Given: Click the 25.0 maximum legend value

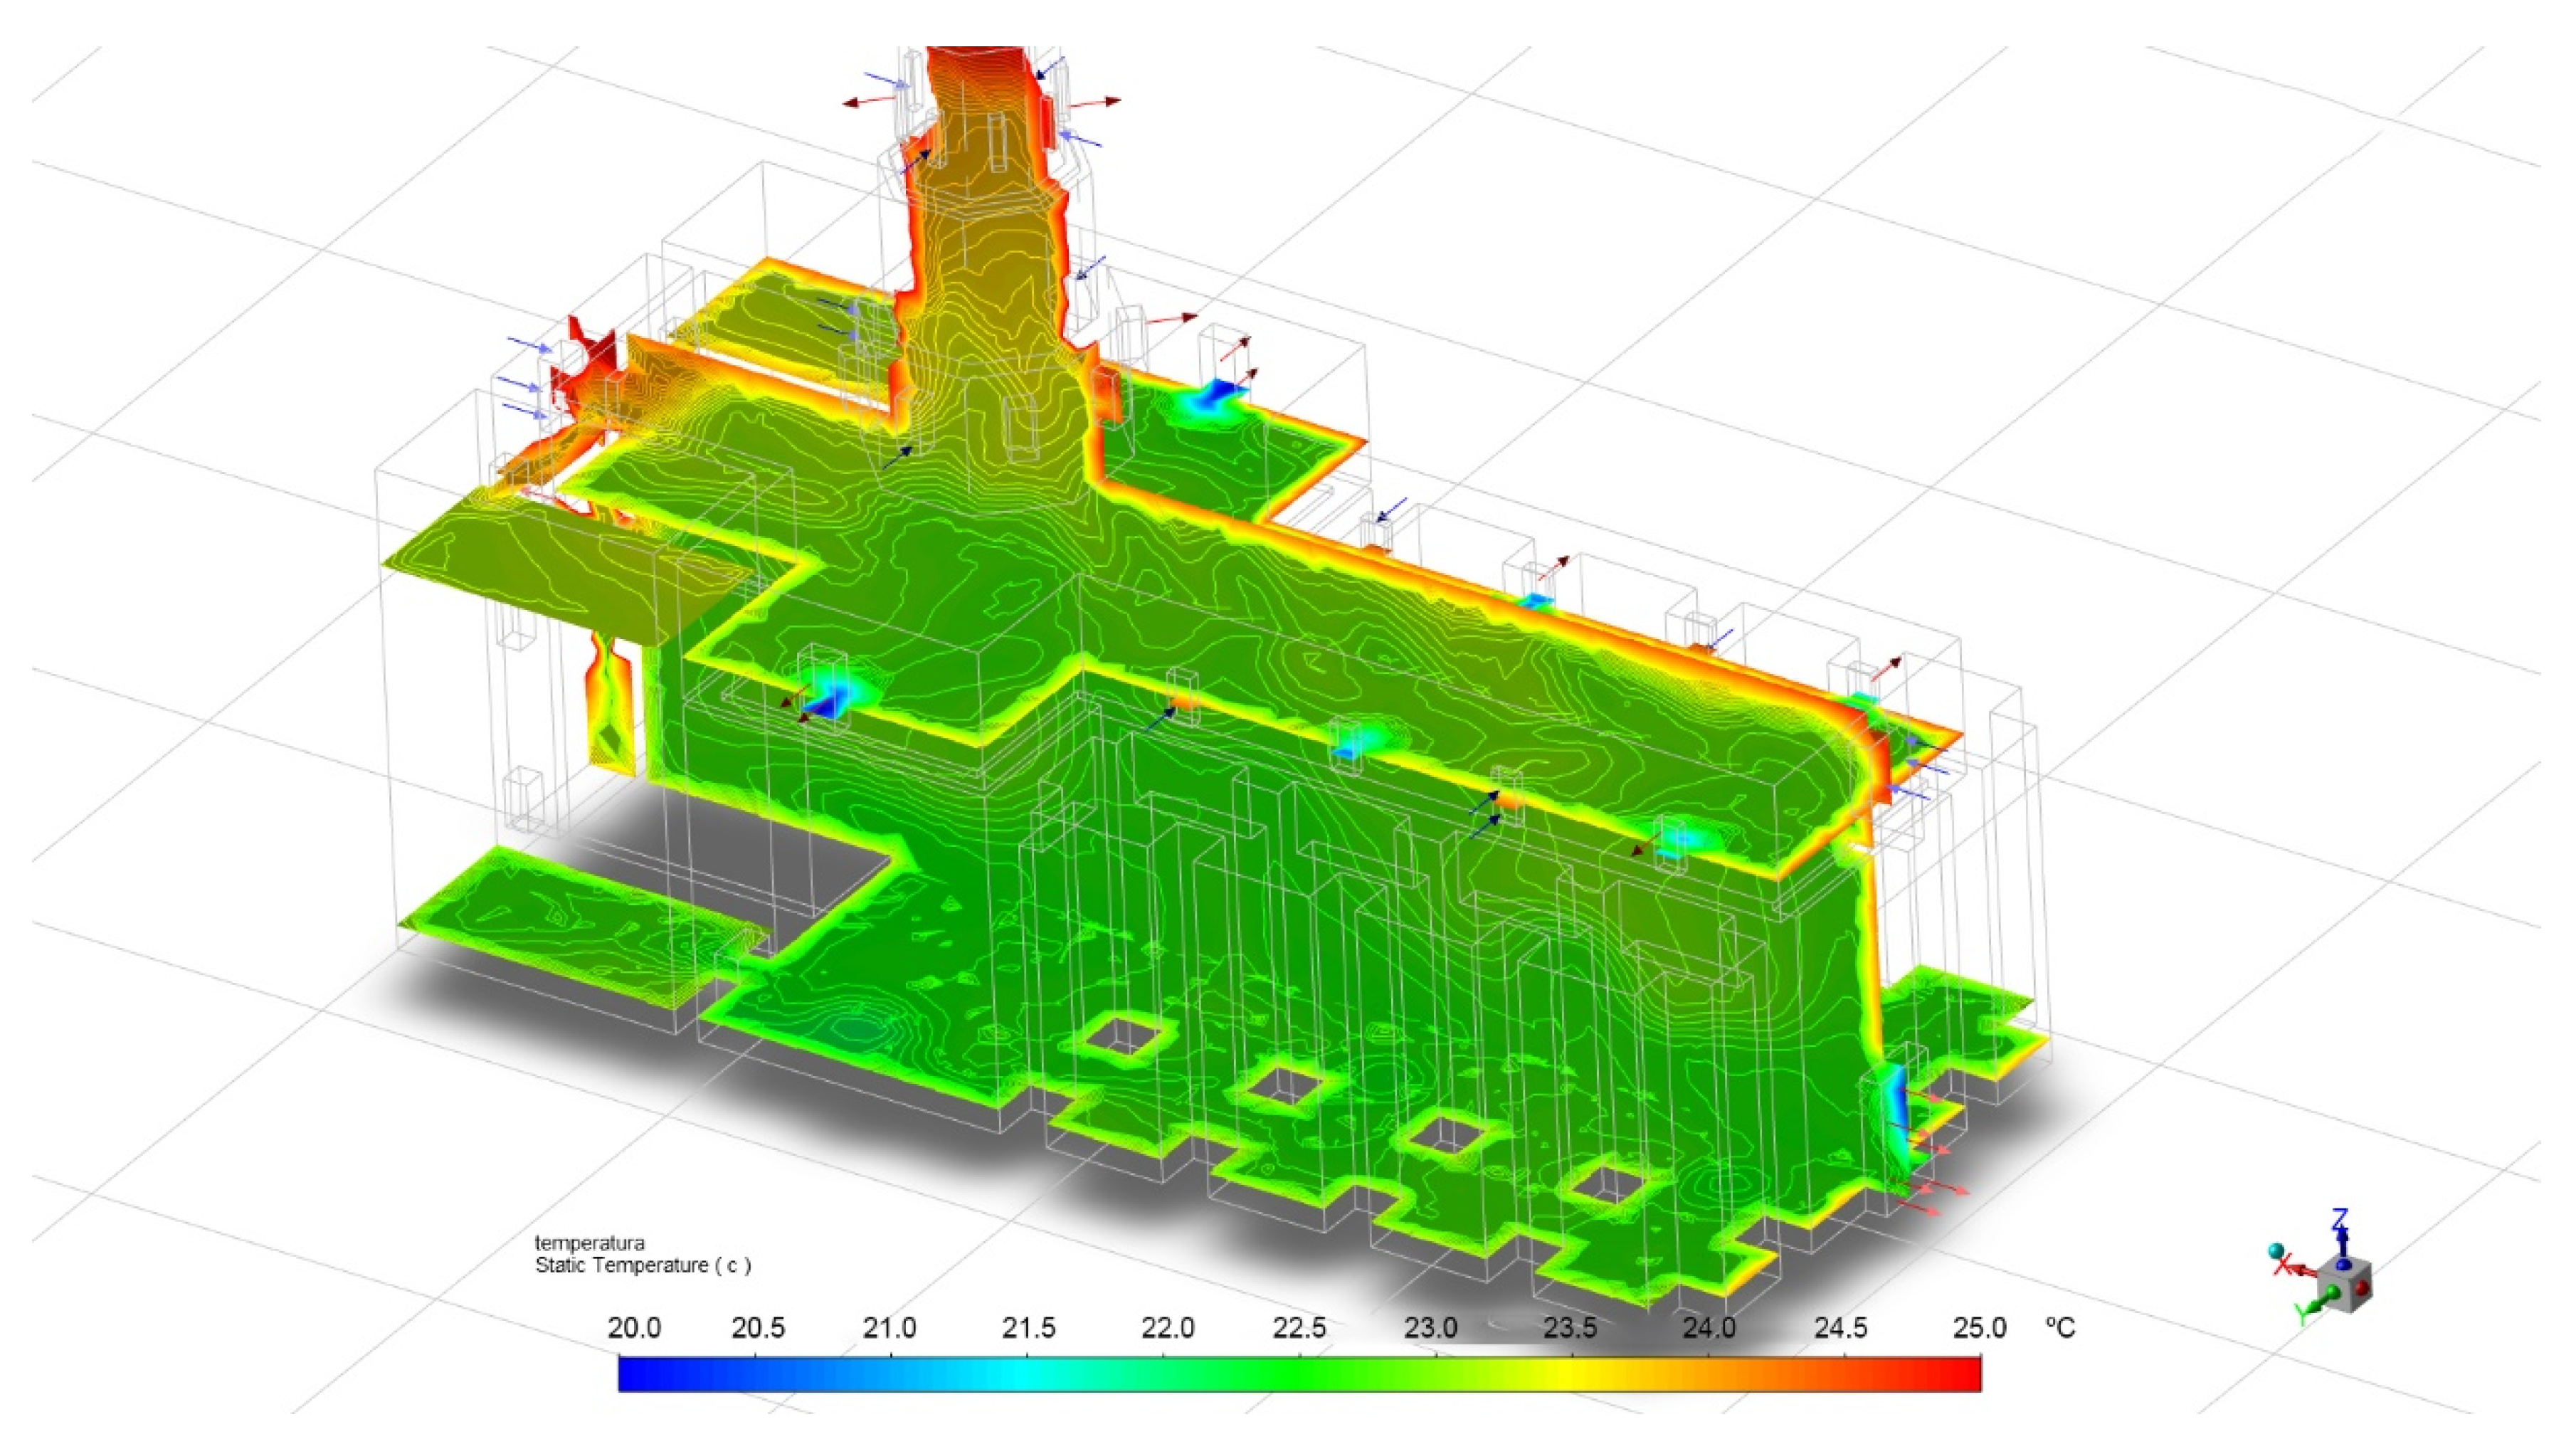Looking at the screenshot, I should click(x=1979, y=1328).
